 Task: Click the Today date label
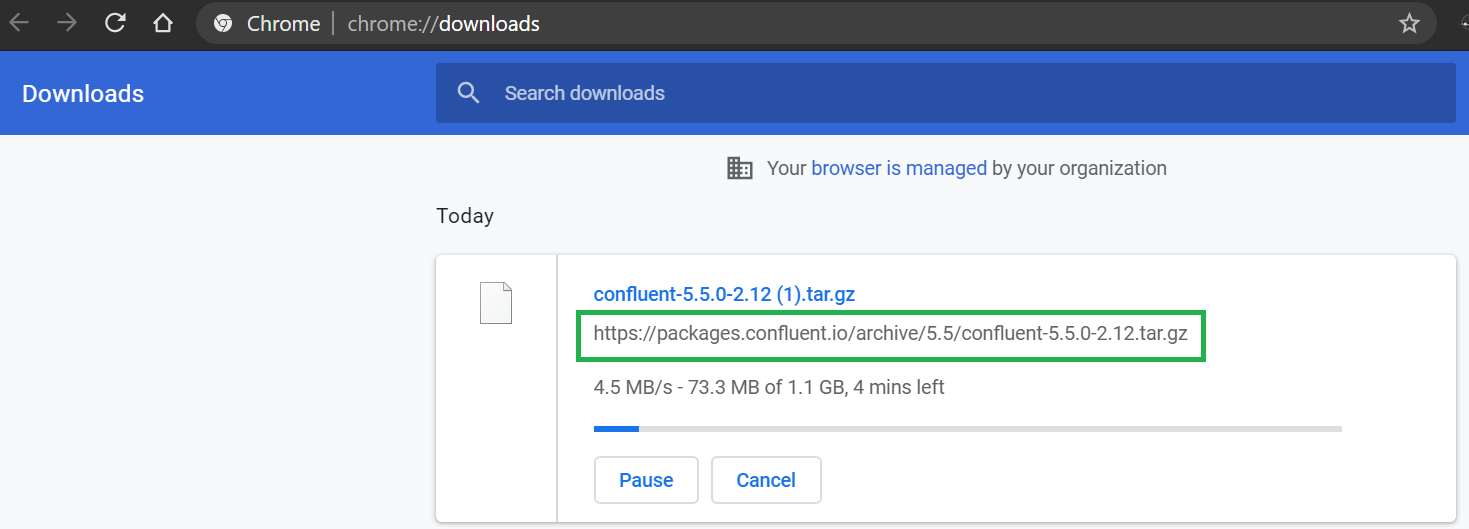pos(465,216)
